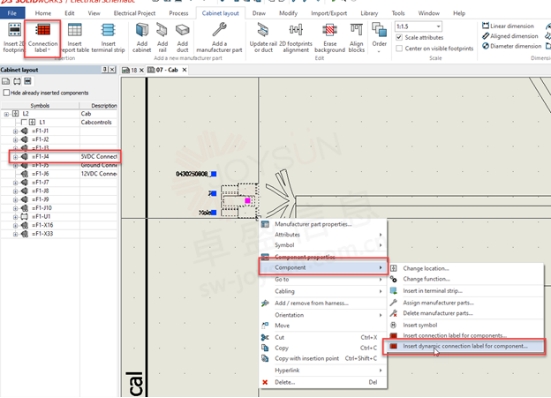The width and height of the screenshot is (551, 398).
Task: Uncheck the Scale attributes checkbox
Action: click(399, 37)
